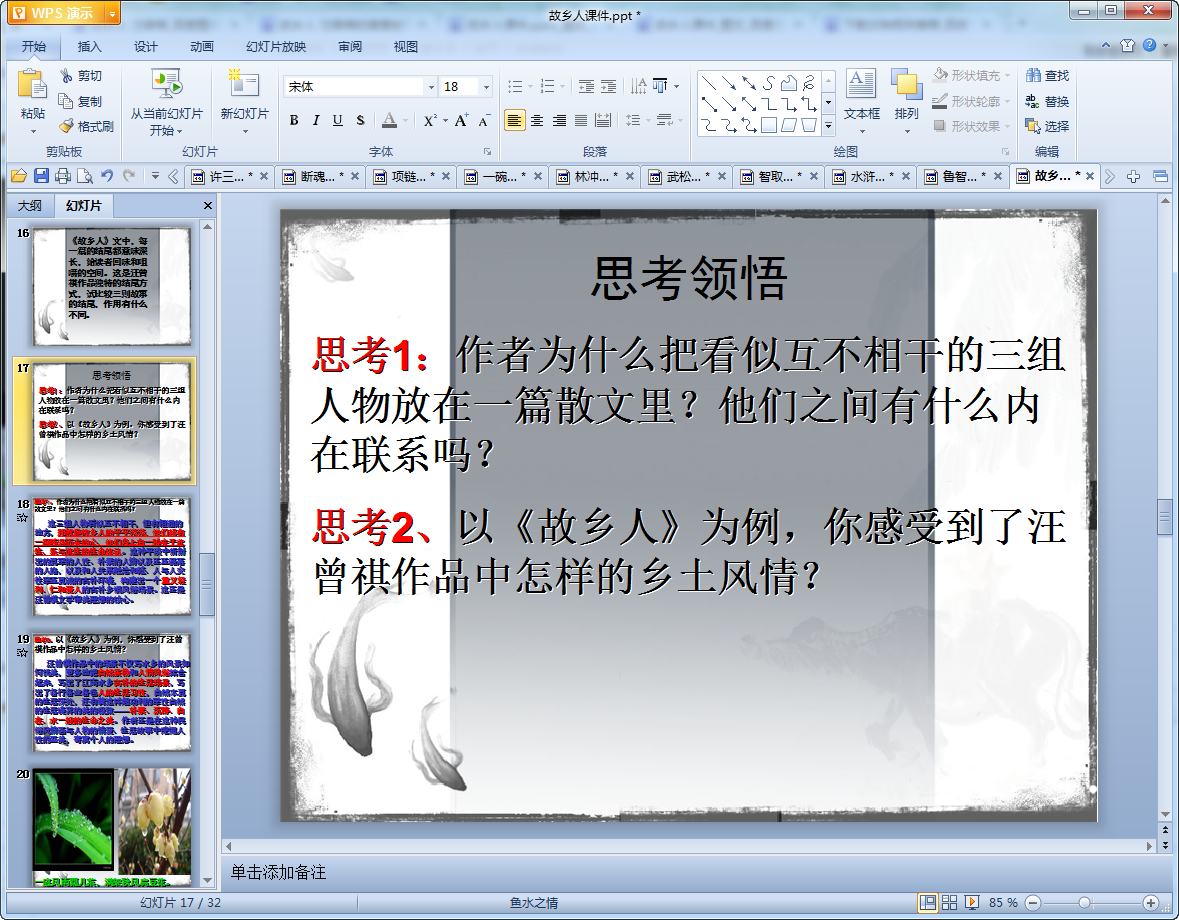Open WPS application menu arrow
1179x920 pixels.
[x=112, y=14]
